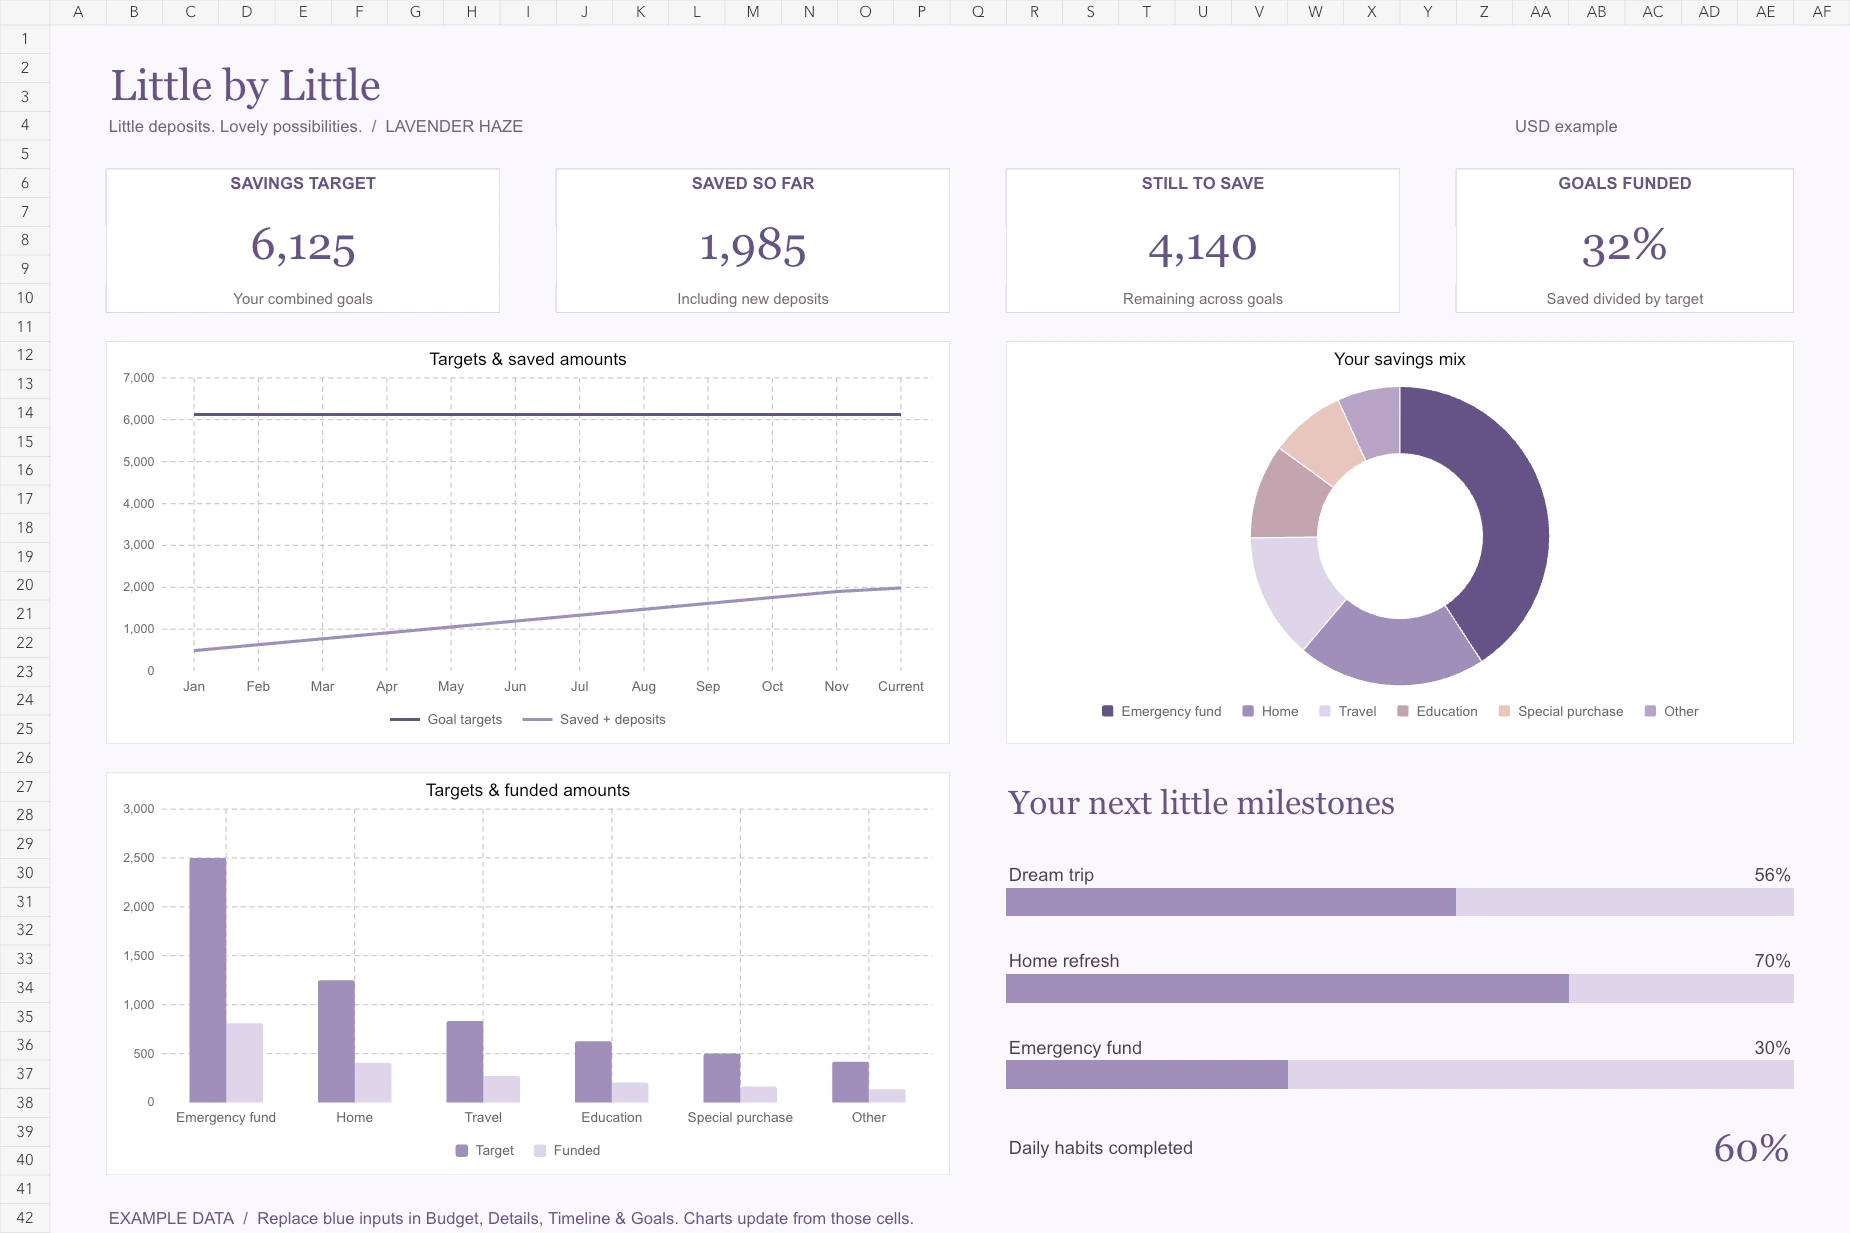This screenshot has height=1233, width=1850.
Task: Select the goals funded value 32%
Action: [1625, 245]
